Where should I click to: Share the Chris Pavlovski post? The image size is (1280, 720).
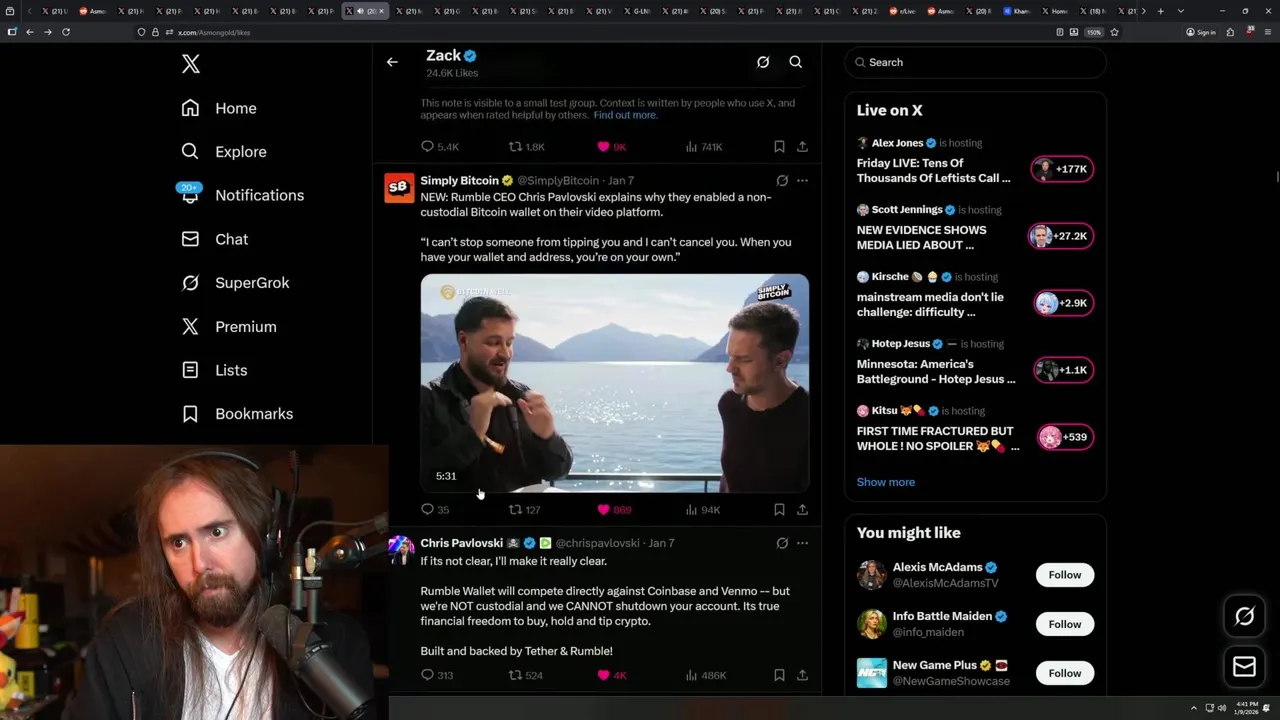(x=802, y=675)
